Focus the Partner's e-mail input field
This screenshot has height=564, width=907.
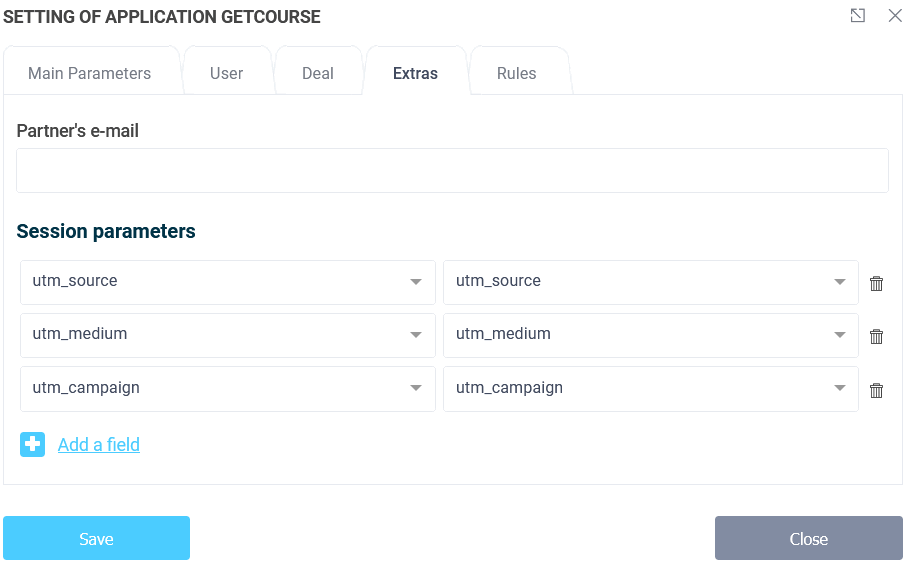pyautogui.click(x=452, y=171)
